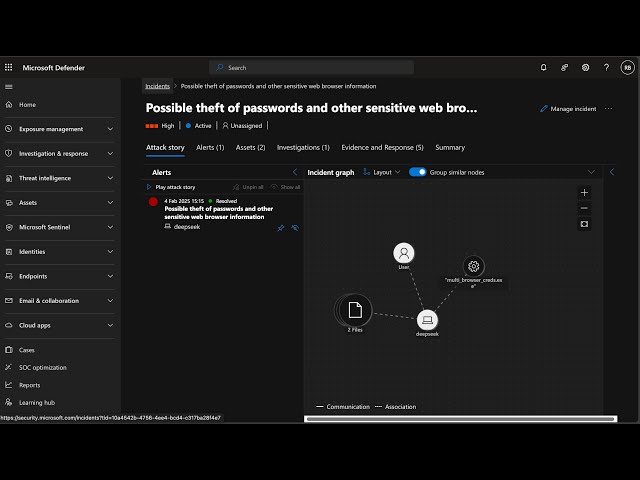Screen dimensions: 640x480
Task: Toggle Group similar nodes switch
Action: pyautogui.click(x=417, y=172)
